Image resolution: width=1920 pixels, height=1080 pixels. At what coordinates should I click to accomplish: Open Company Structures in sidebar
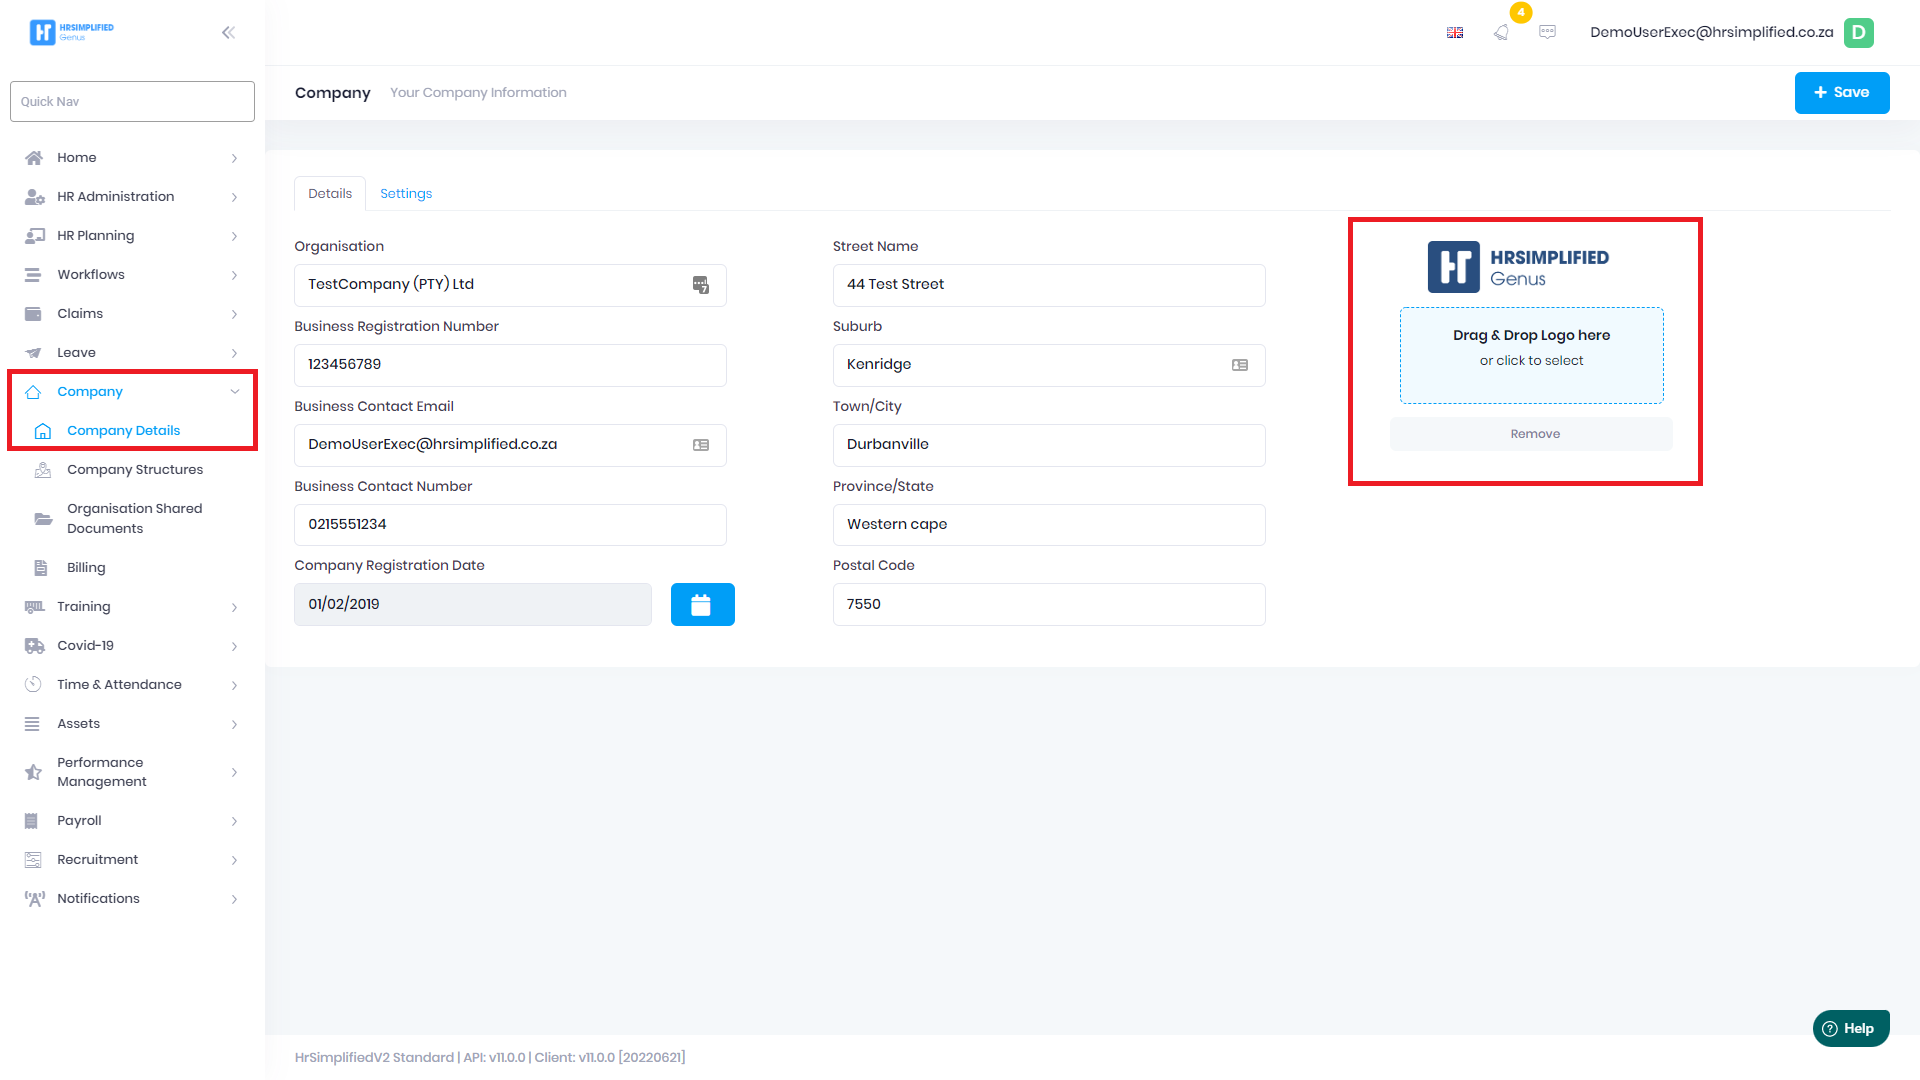point(135,469)
